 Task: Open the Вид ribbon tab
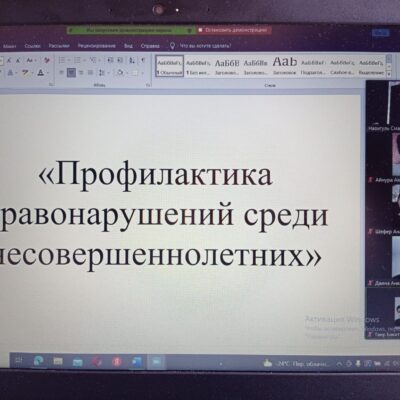click(128, 46)
